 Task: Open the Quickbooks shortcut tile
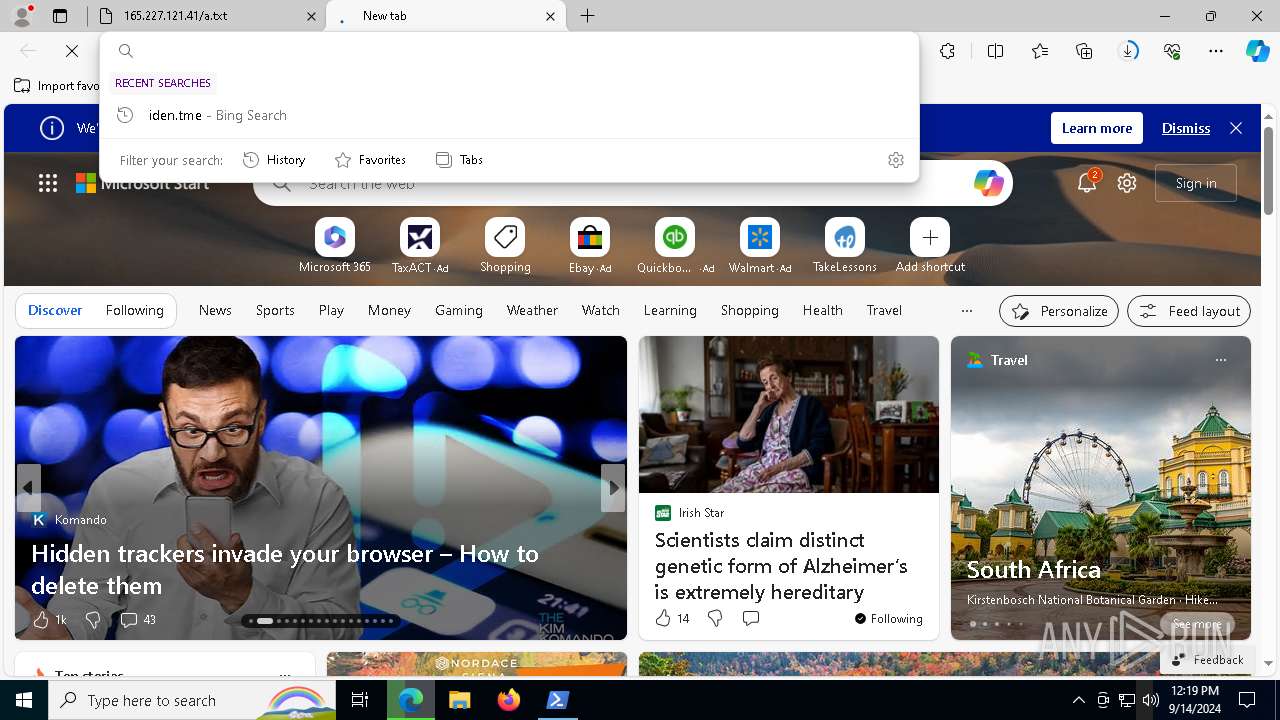tap(675, 238)
